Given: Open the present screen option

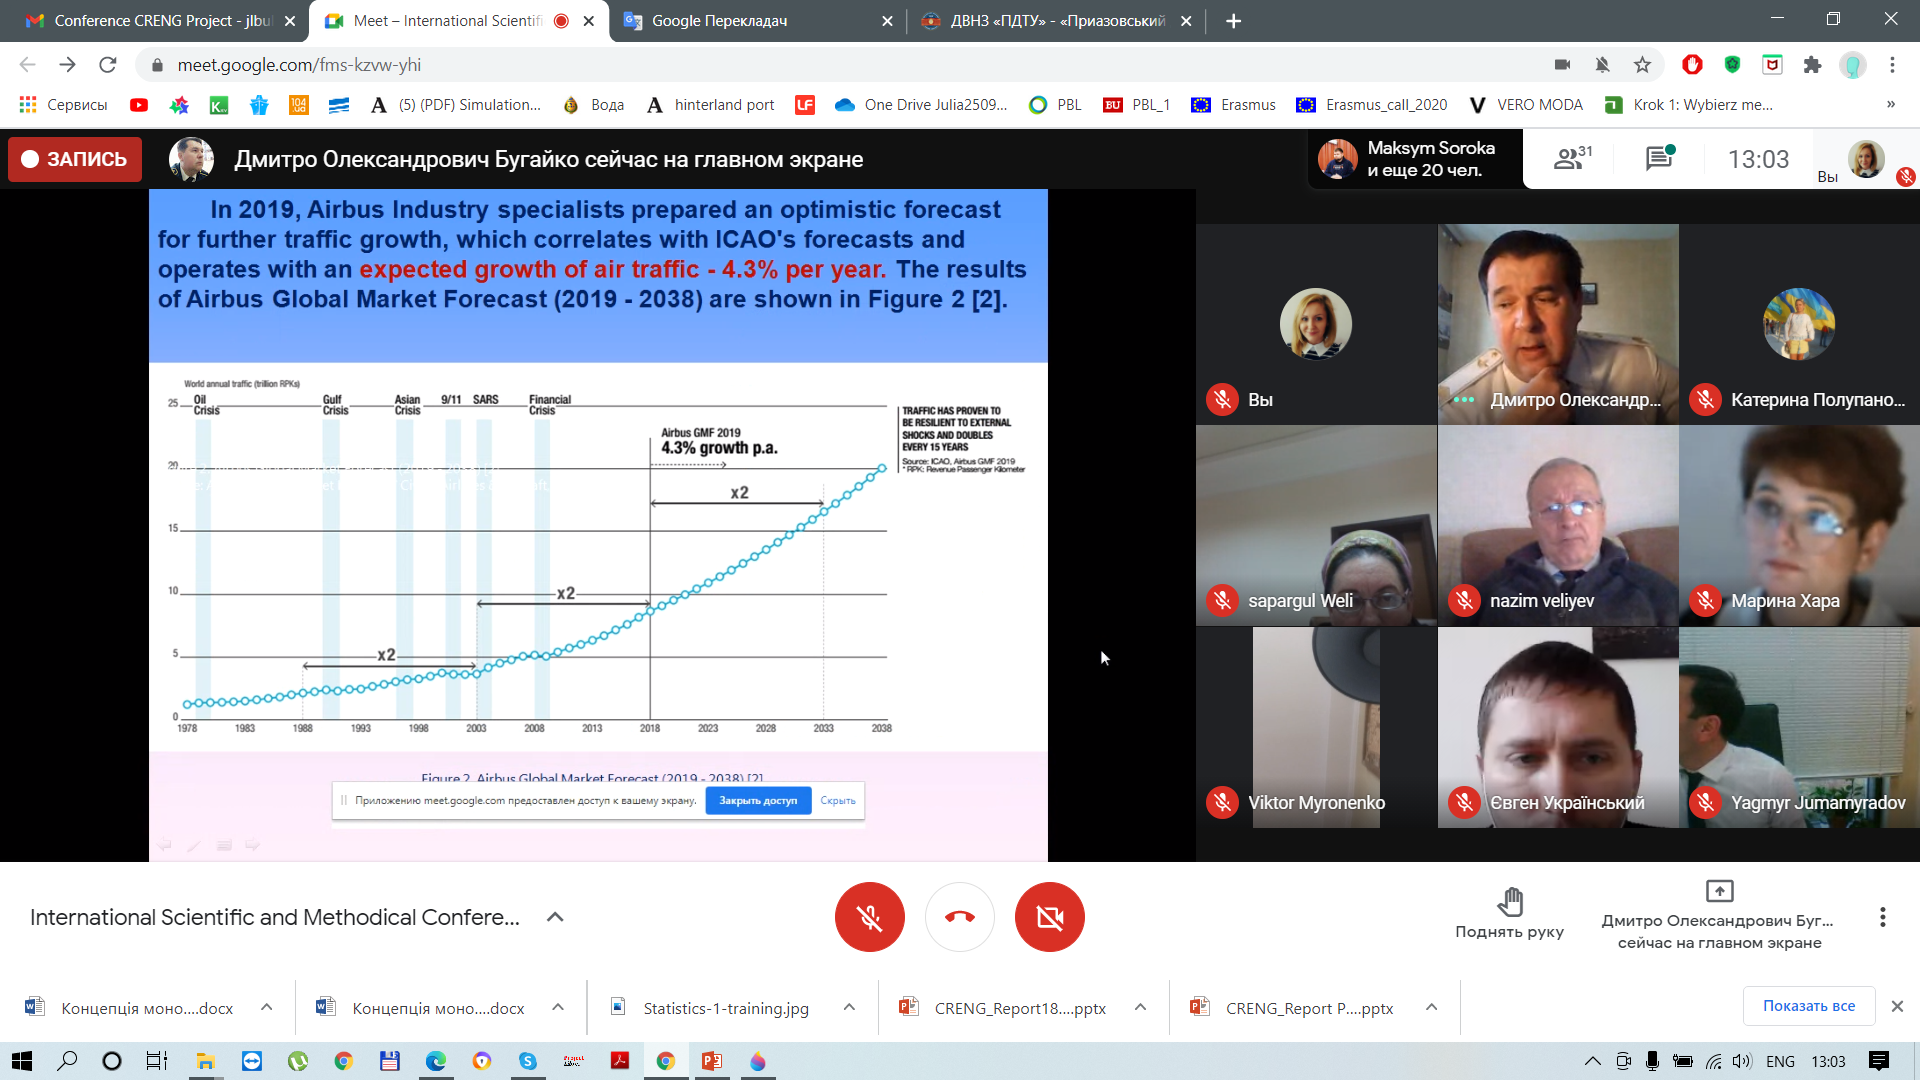Looking at the screenshot, I should [1719, 915].
